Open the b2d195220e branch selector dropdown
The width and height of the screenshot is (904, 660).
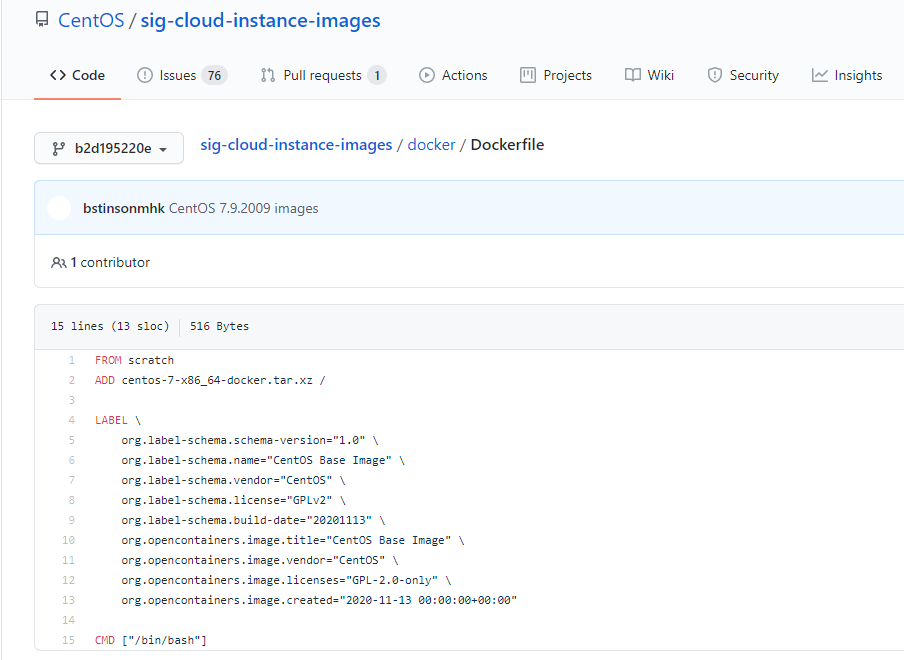109,148
